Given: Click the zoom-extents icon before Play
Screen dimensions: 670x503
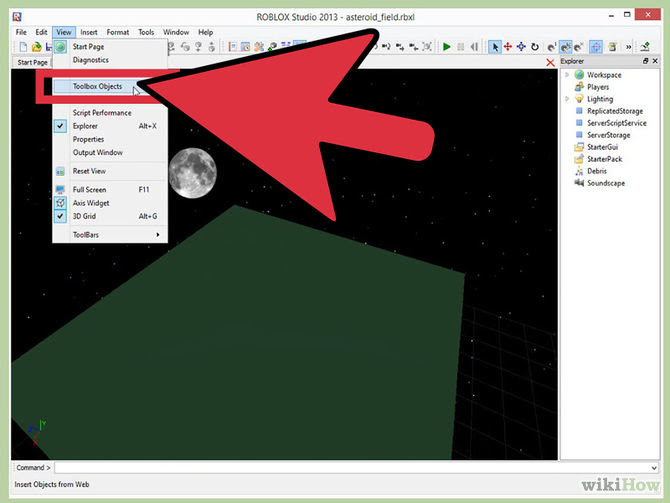Looking at the screenshot, I should pyautogui.click(x=427, y=47).
